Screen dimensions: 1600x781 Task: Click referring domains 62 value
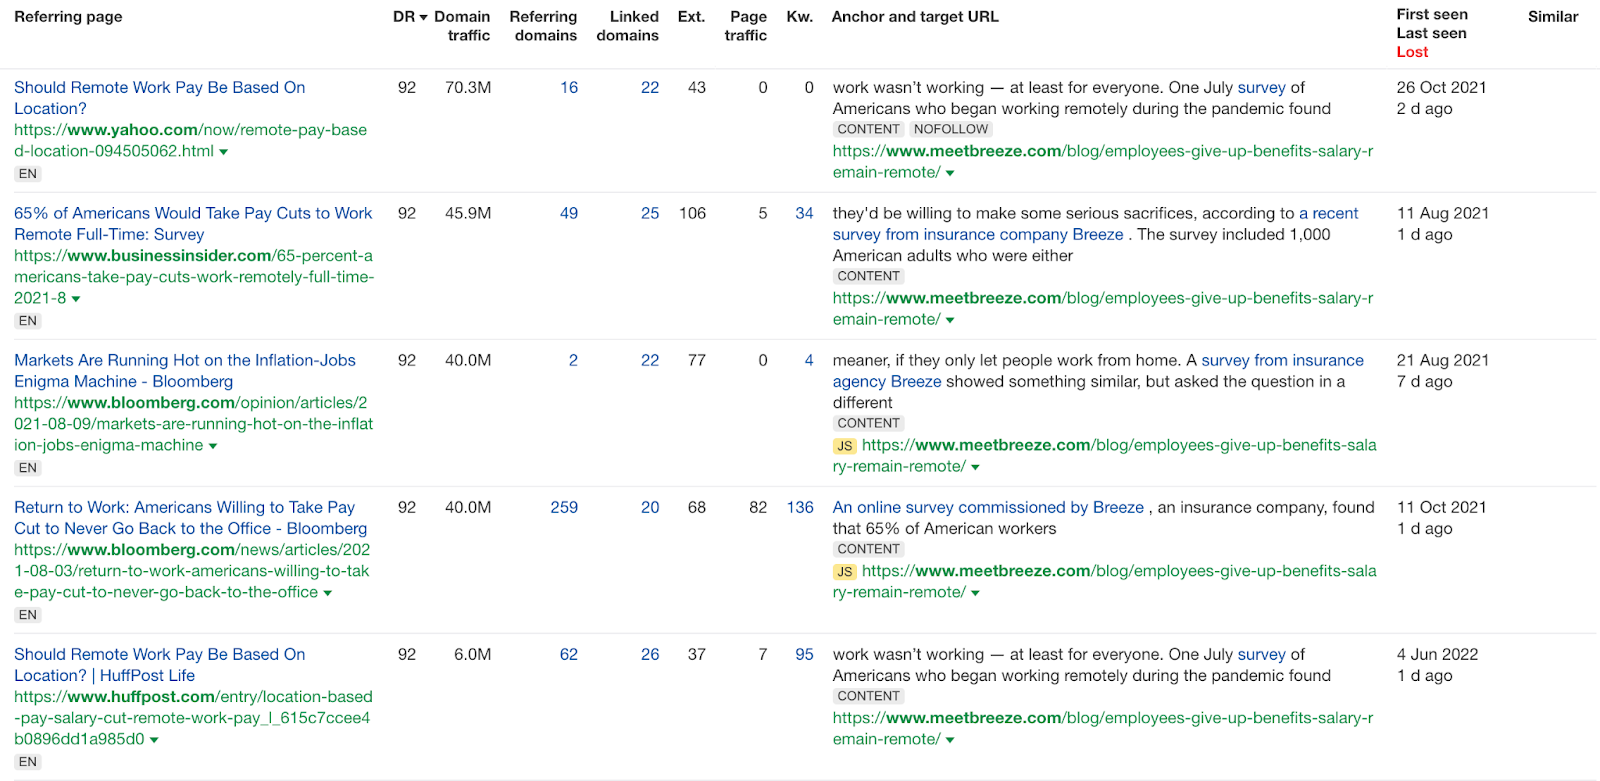[569, 655]
